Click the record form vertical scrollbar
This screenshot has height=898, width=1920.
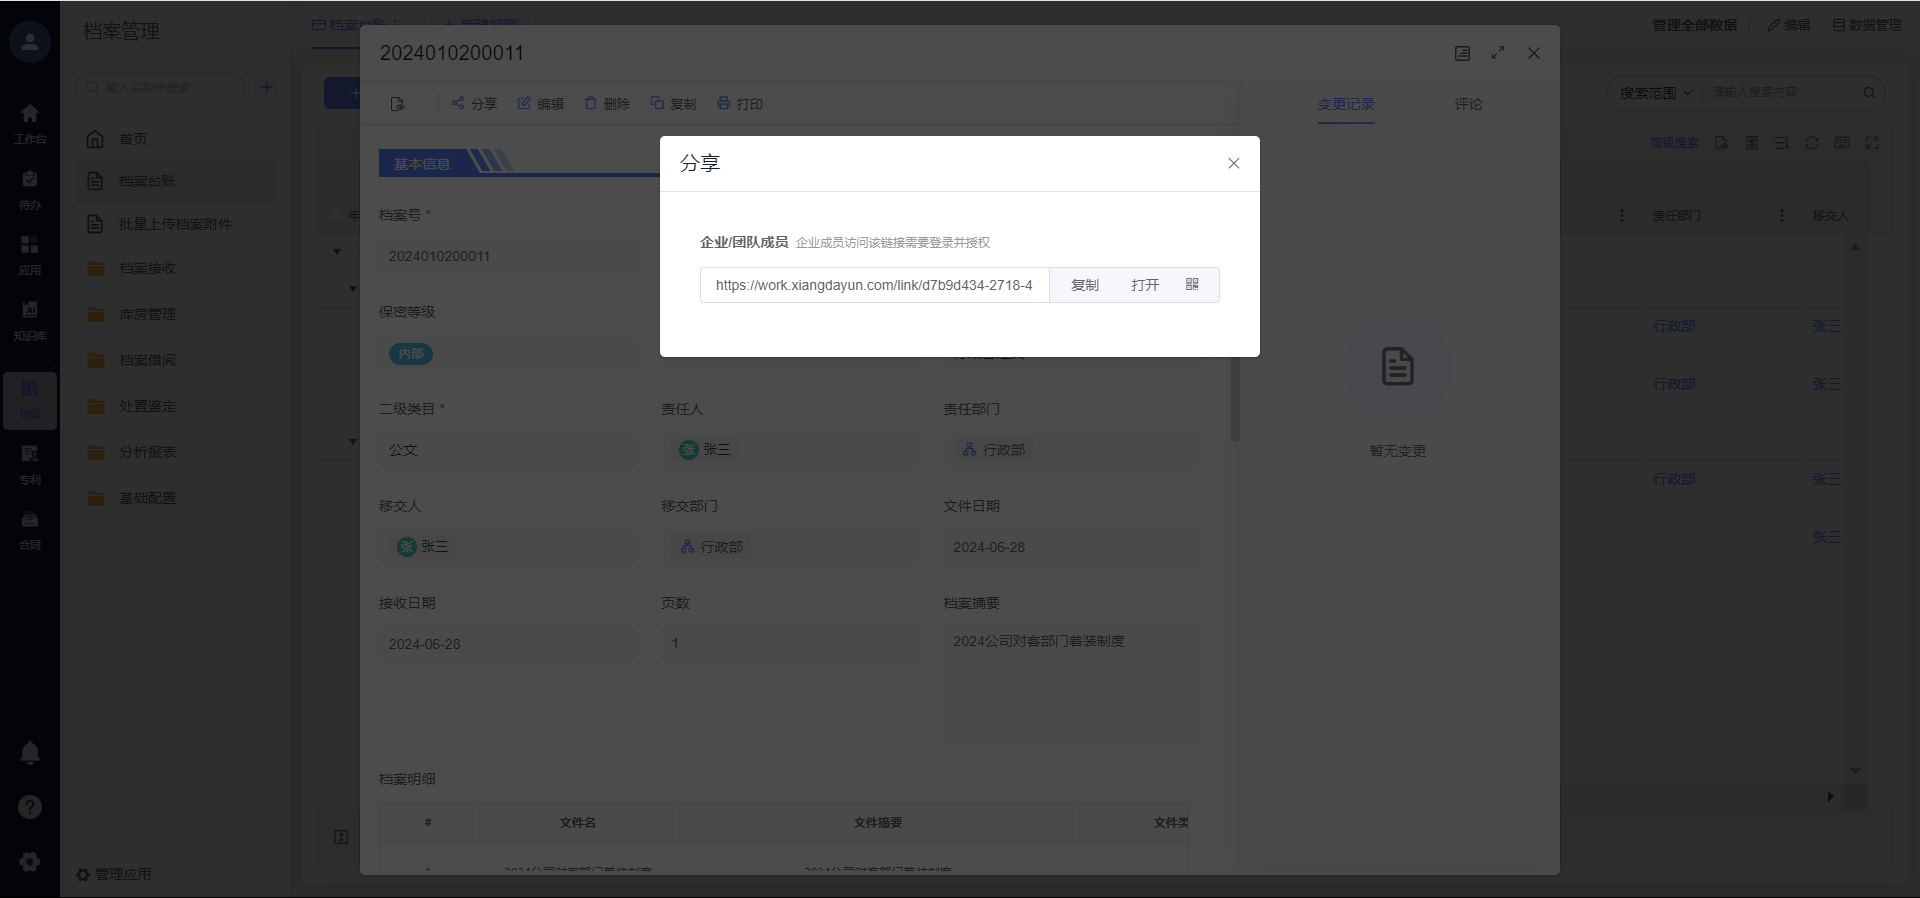point(1235,400)
